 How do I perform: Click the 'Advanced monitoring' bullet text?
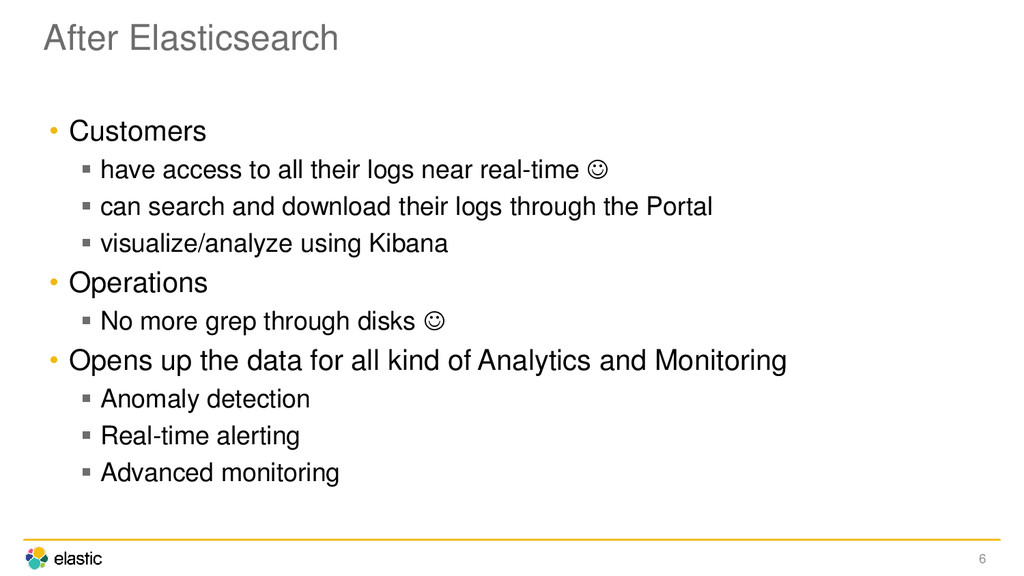(x=219, y=473)
